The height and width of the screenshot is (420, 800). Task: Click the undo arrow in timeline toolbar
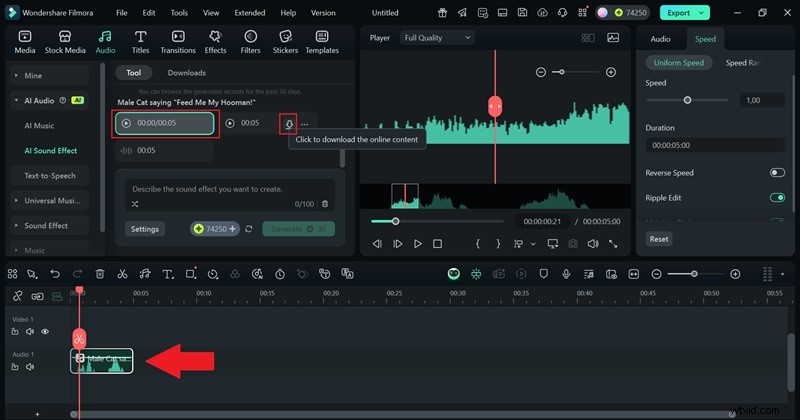(x=55, y=273)
